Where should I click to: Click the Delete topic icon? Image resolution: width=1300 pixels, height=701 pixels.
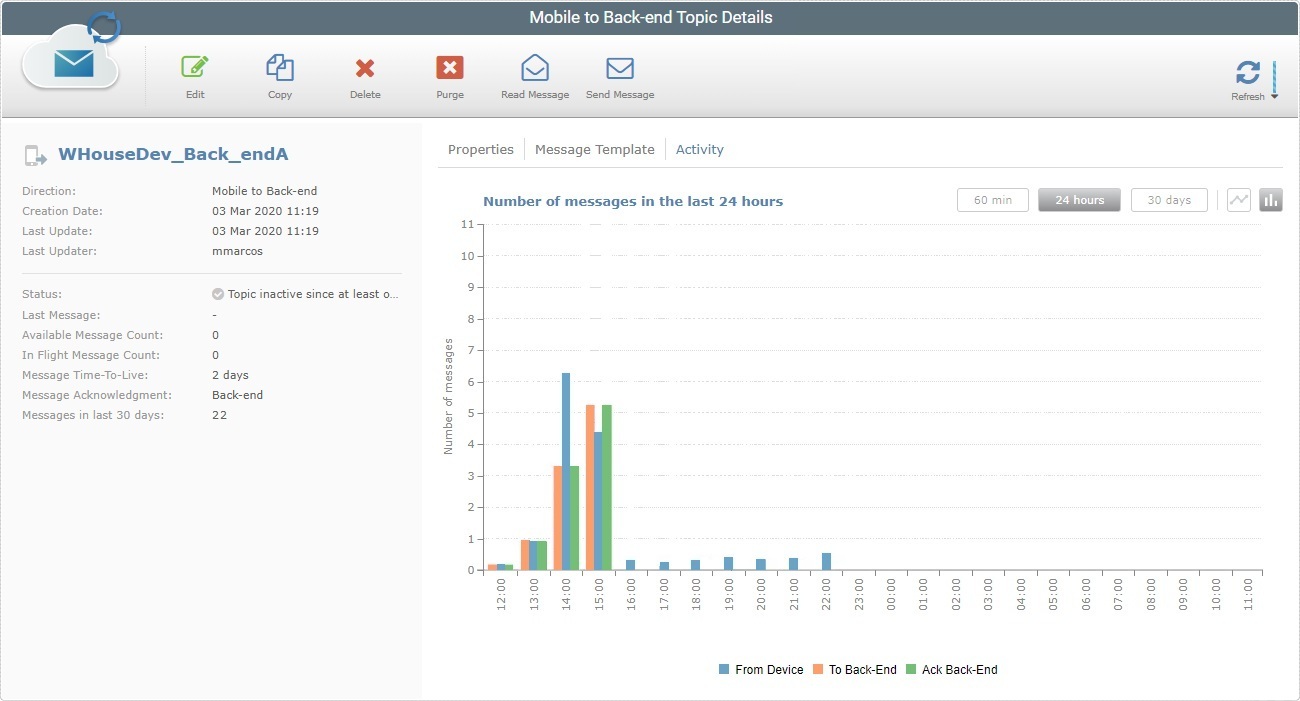[364, 76]
